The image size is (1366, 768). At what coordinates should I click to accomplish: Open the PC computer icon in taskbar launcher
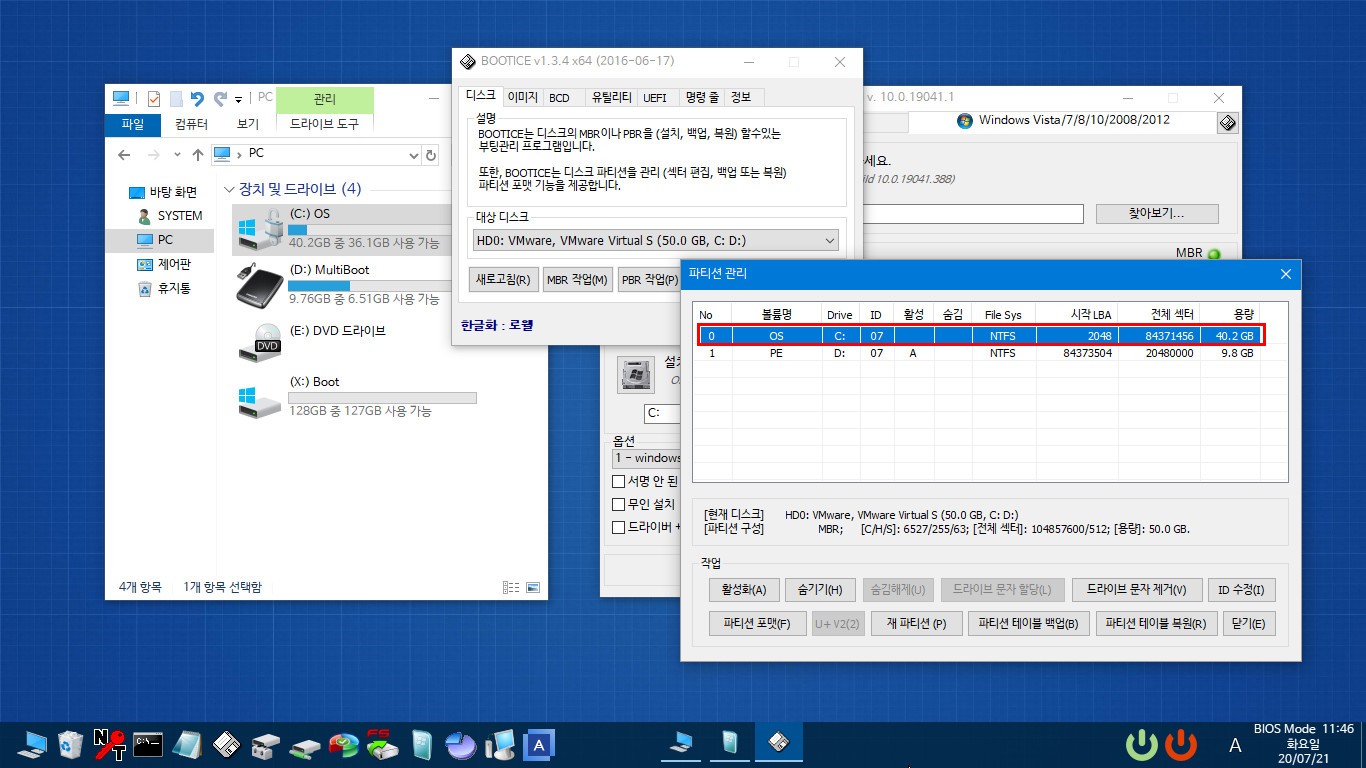coord(32,744)
